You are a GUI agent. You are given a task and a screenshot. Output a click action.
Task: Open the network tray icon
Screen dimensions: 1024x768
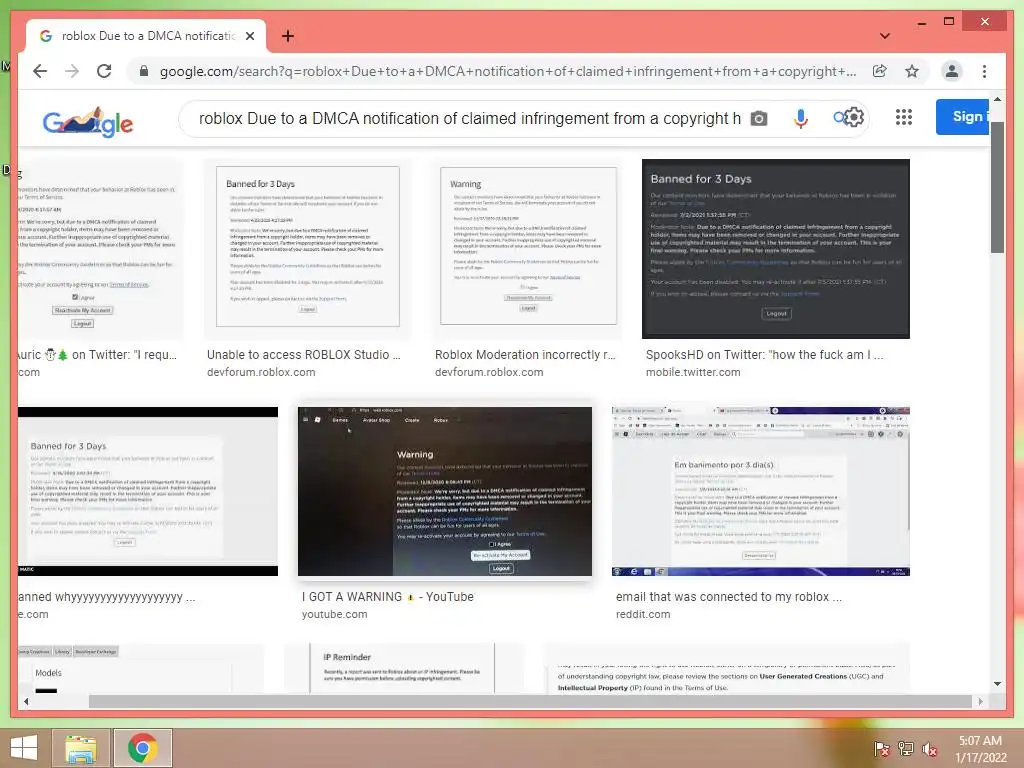point(905,748)
